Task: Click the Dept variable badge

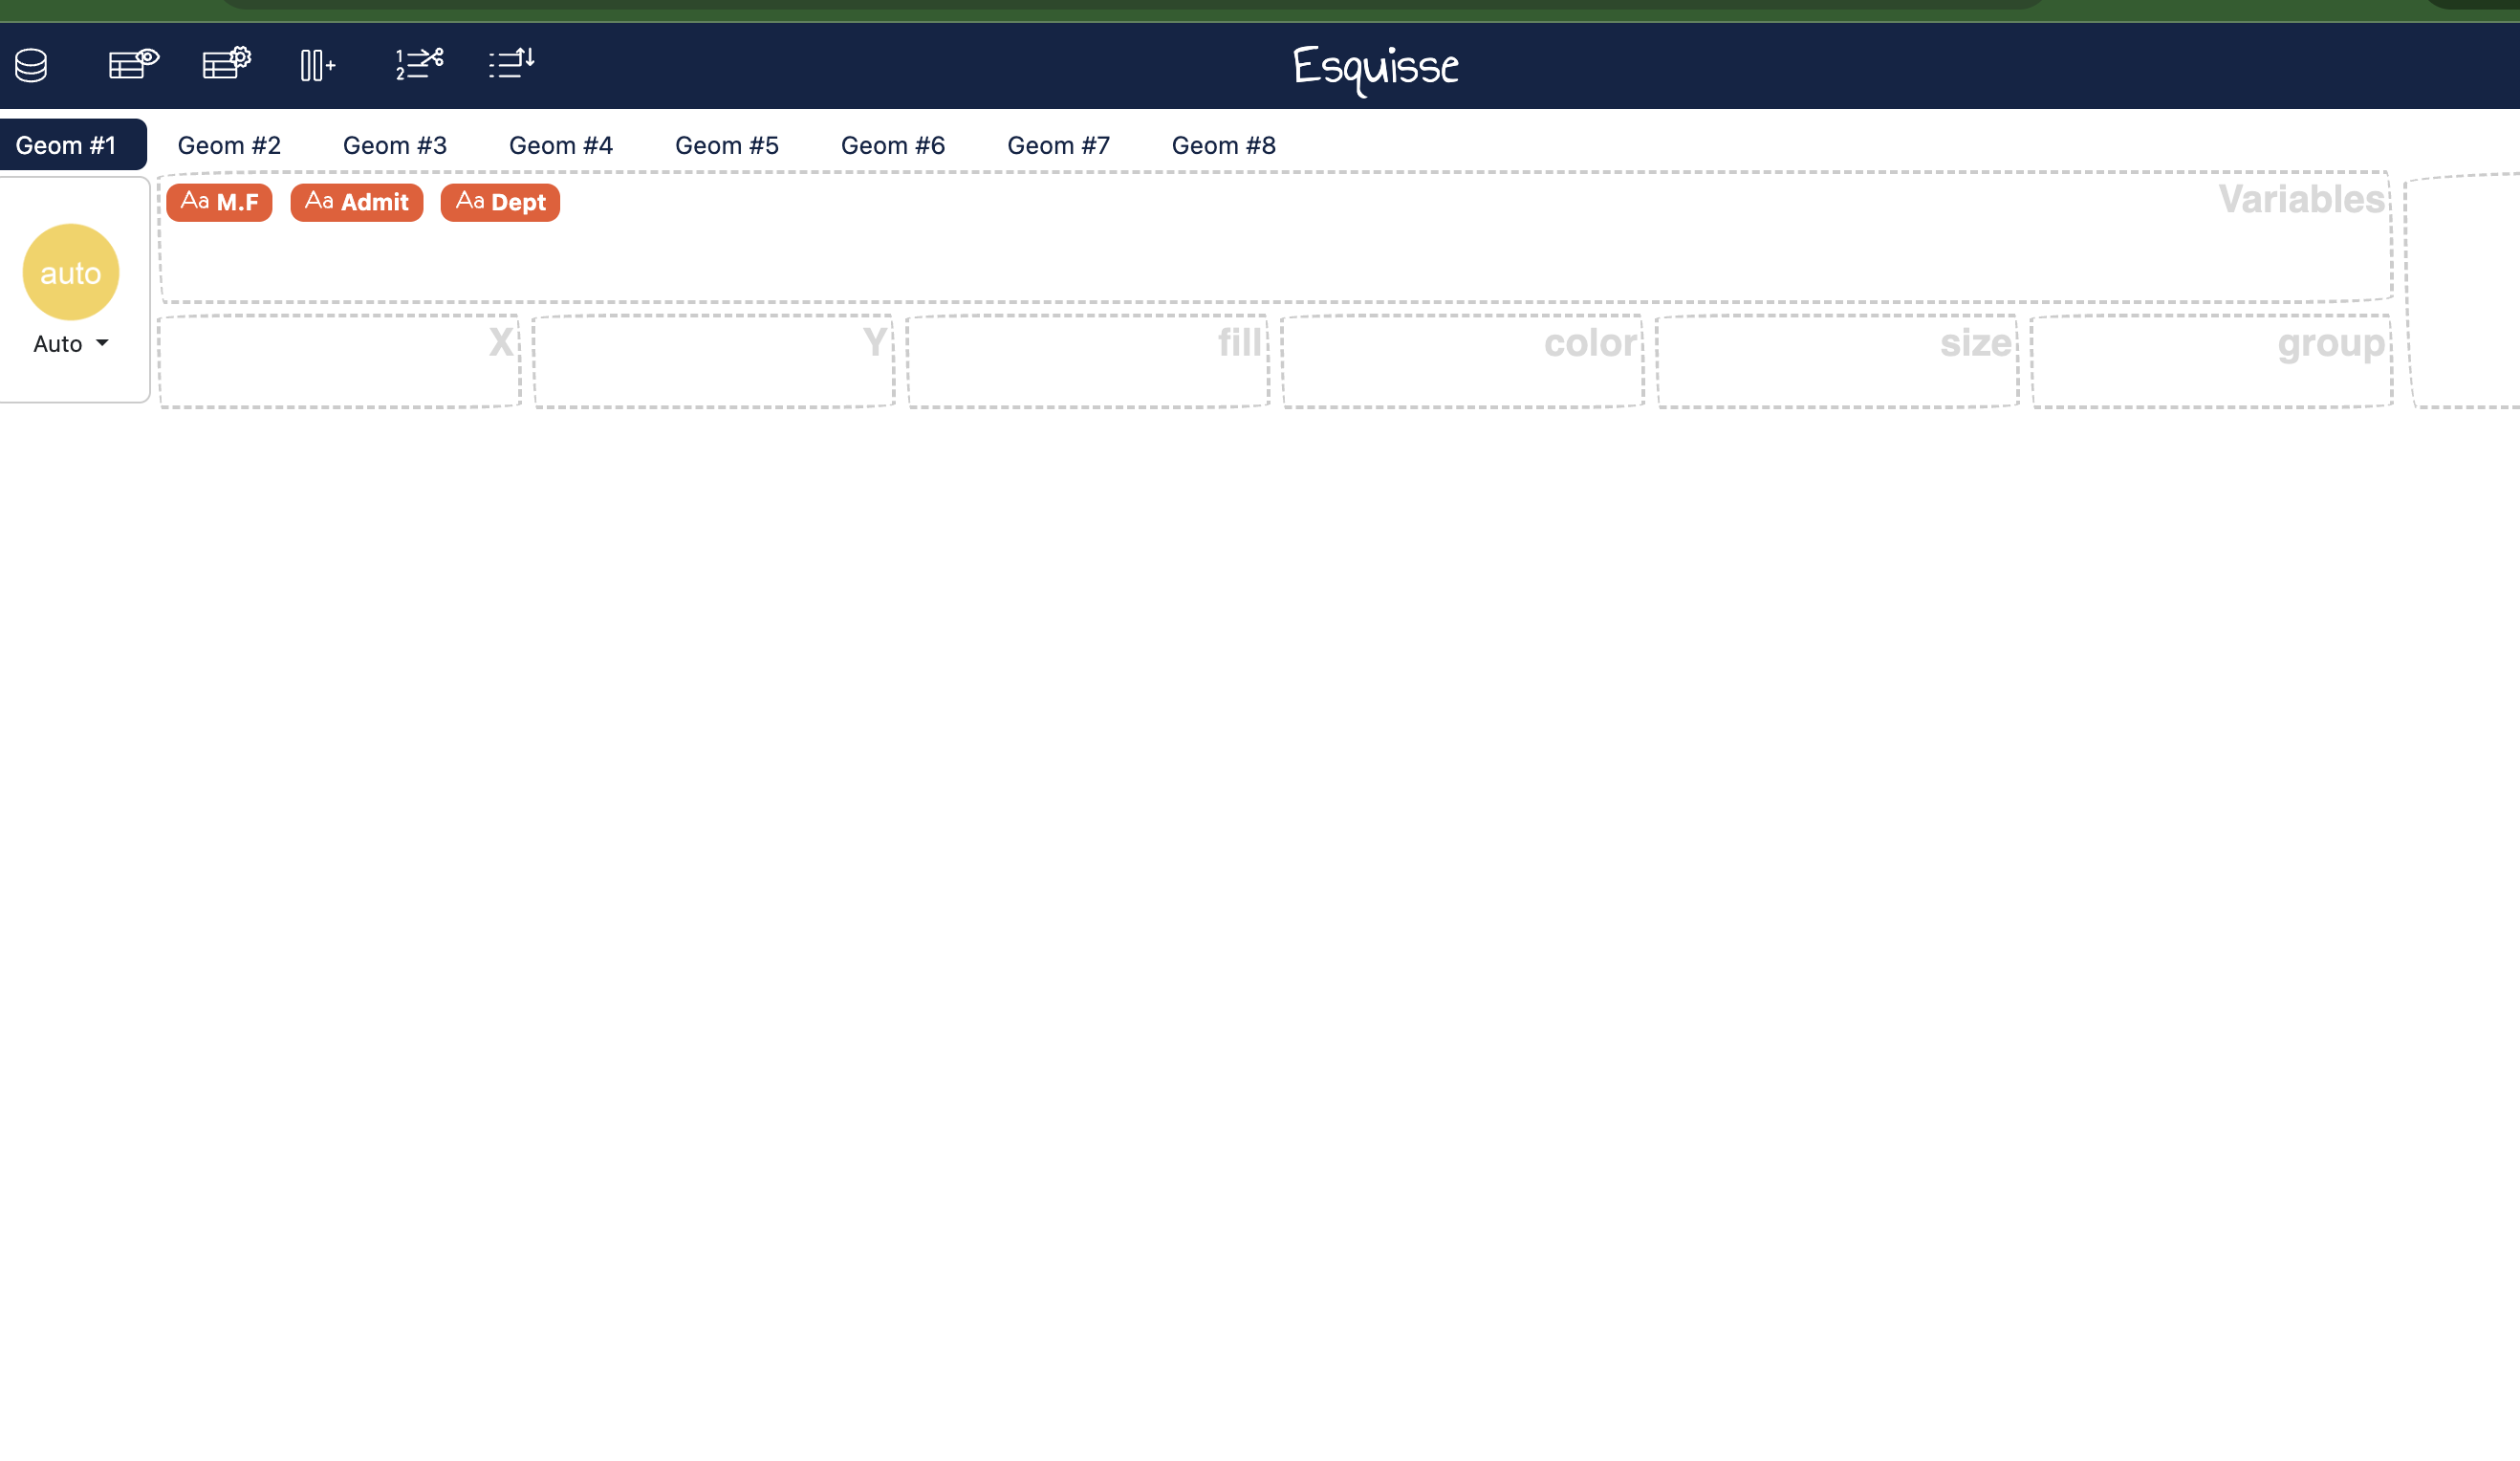Action: click(x=500, y=203)
